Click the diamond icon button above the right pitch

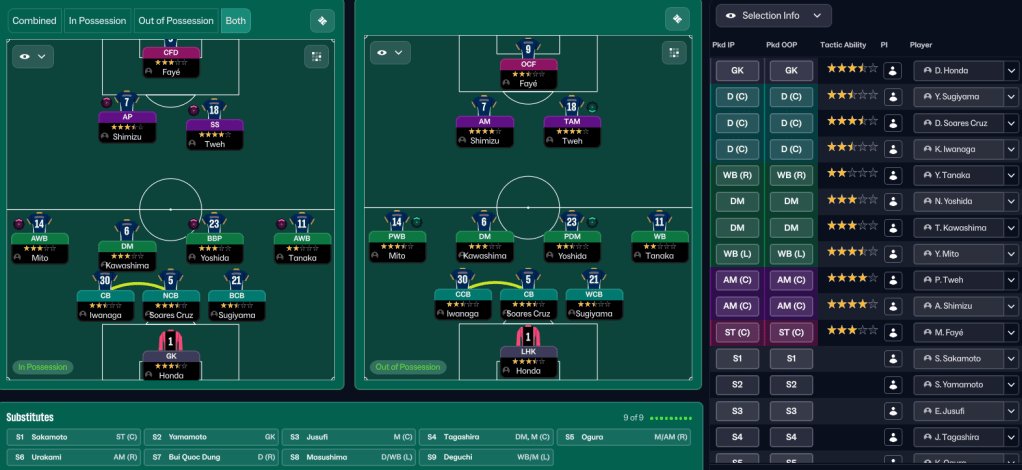677,20
